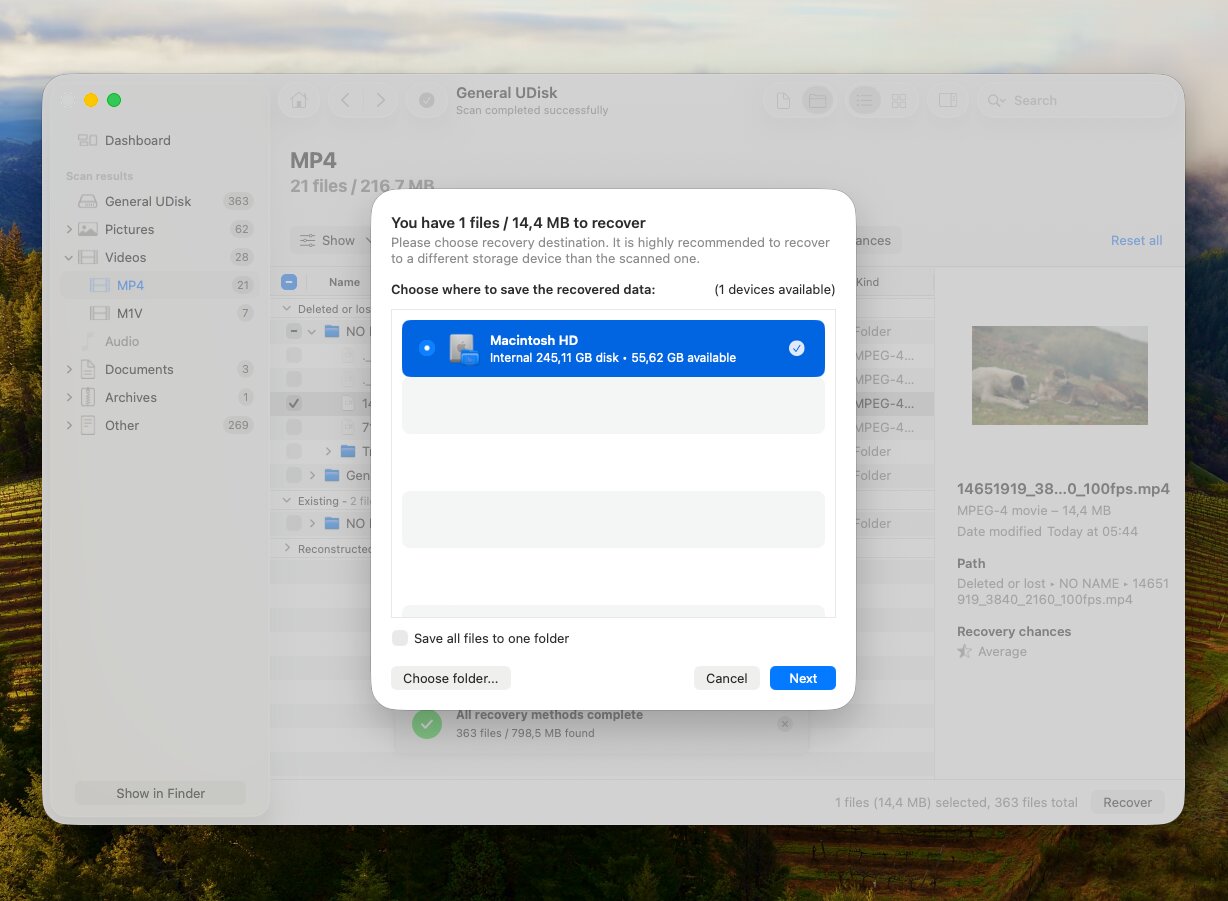
Task: Select M1V subcategory in sidebar
Action: coord(130,313)
